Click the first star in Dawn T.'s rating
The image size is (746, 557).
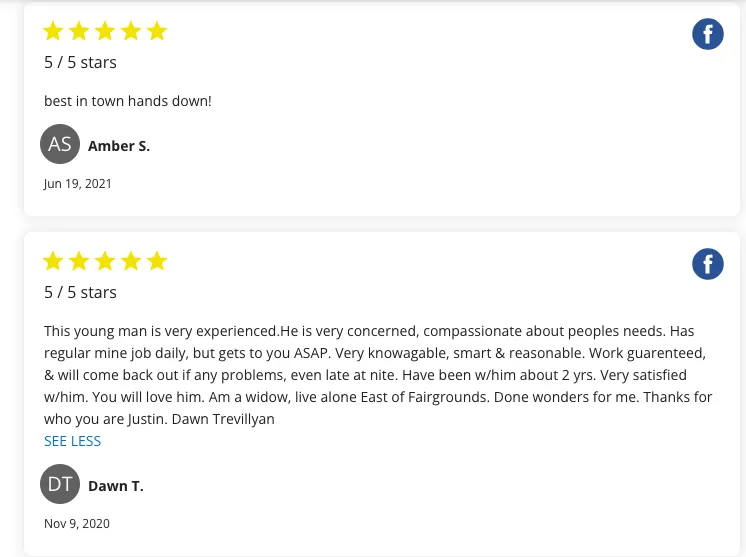53,262
